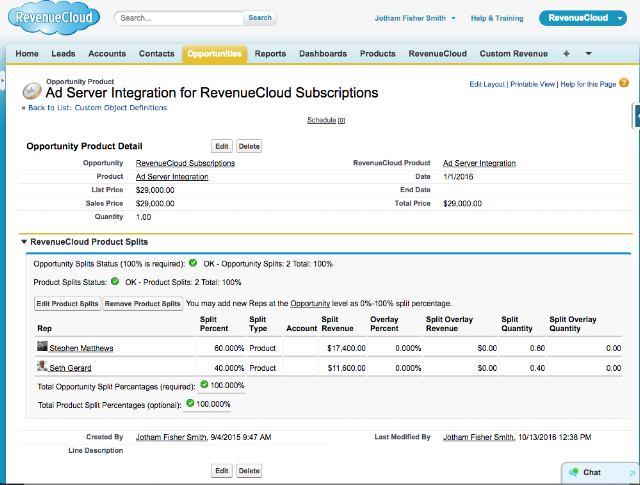
Task: Open Help for this Page link
Action: point(588,84)
